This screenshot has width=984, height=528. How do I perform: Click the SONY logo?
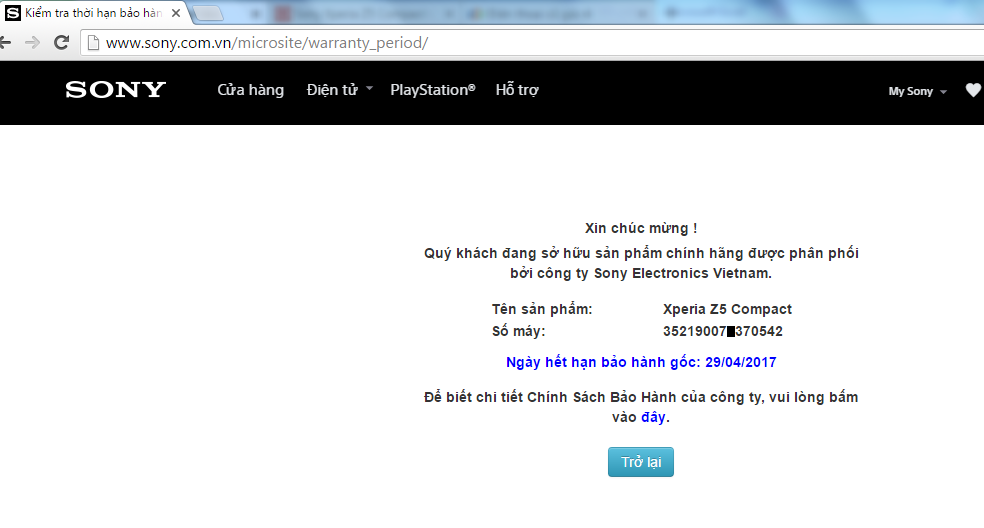115,90
